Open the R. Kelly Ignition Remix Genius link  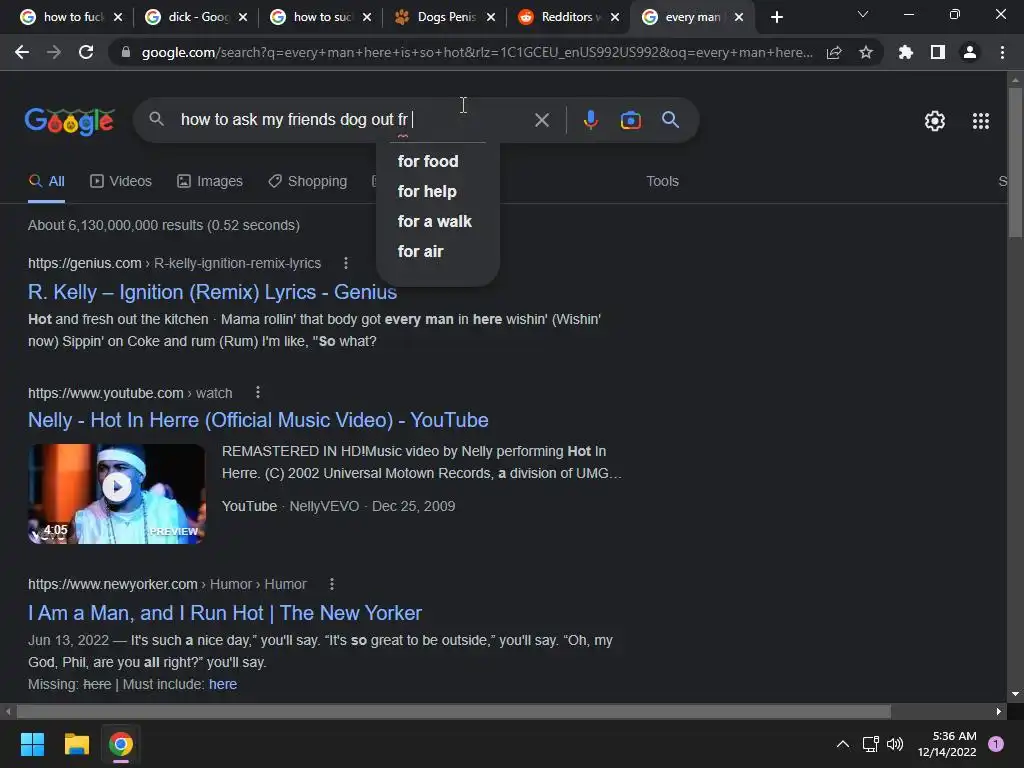(x=212, y=292)
